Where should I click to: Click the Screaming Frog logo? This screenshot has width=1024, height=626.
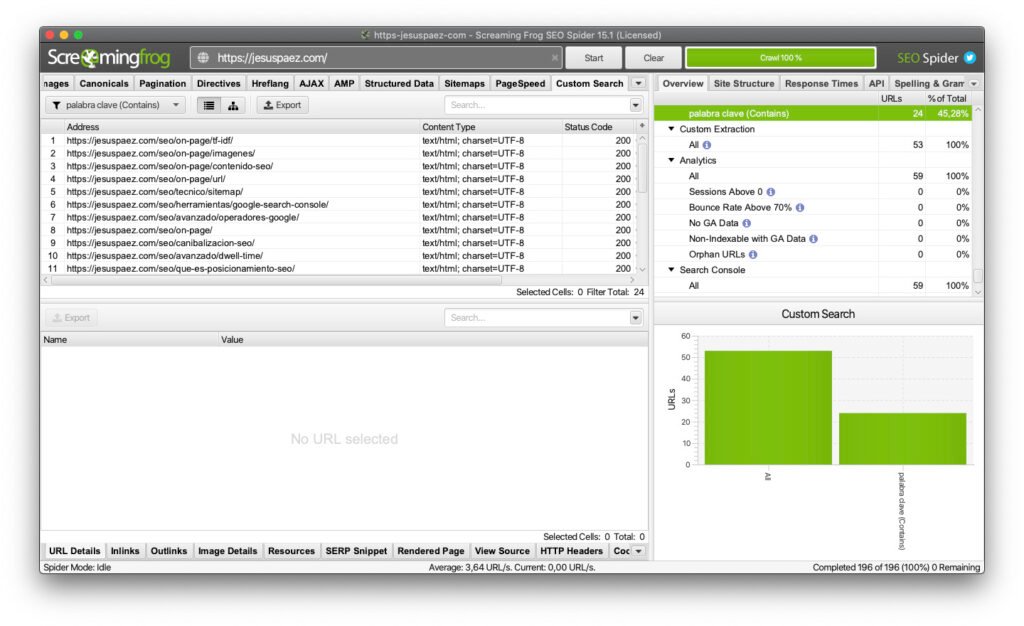[x=108, y=58]
